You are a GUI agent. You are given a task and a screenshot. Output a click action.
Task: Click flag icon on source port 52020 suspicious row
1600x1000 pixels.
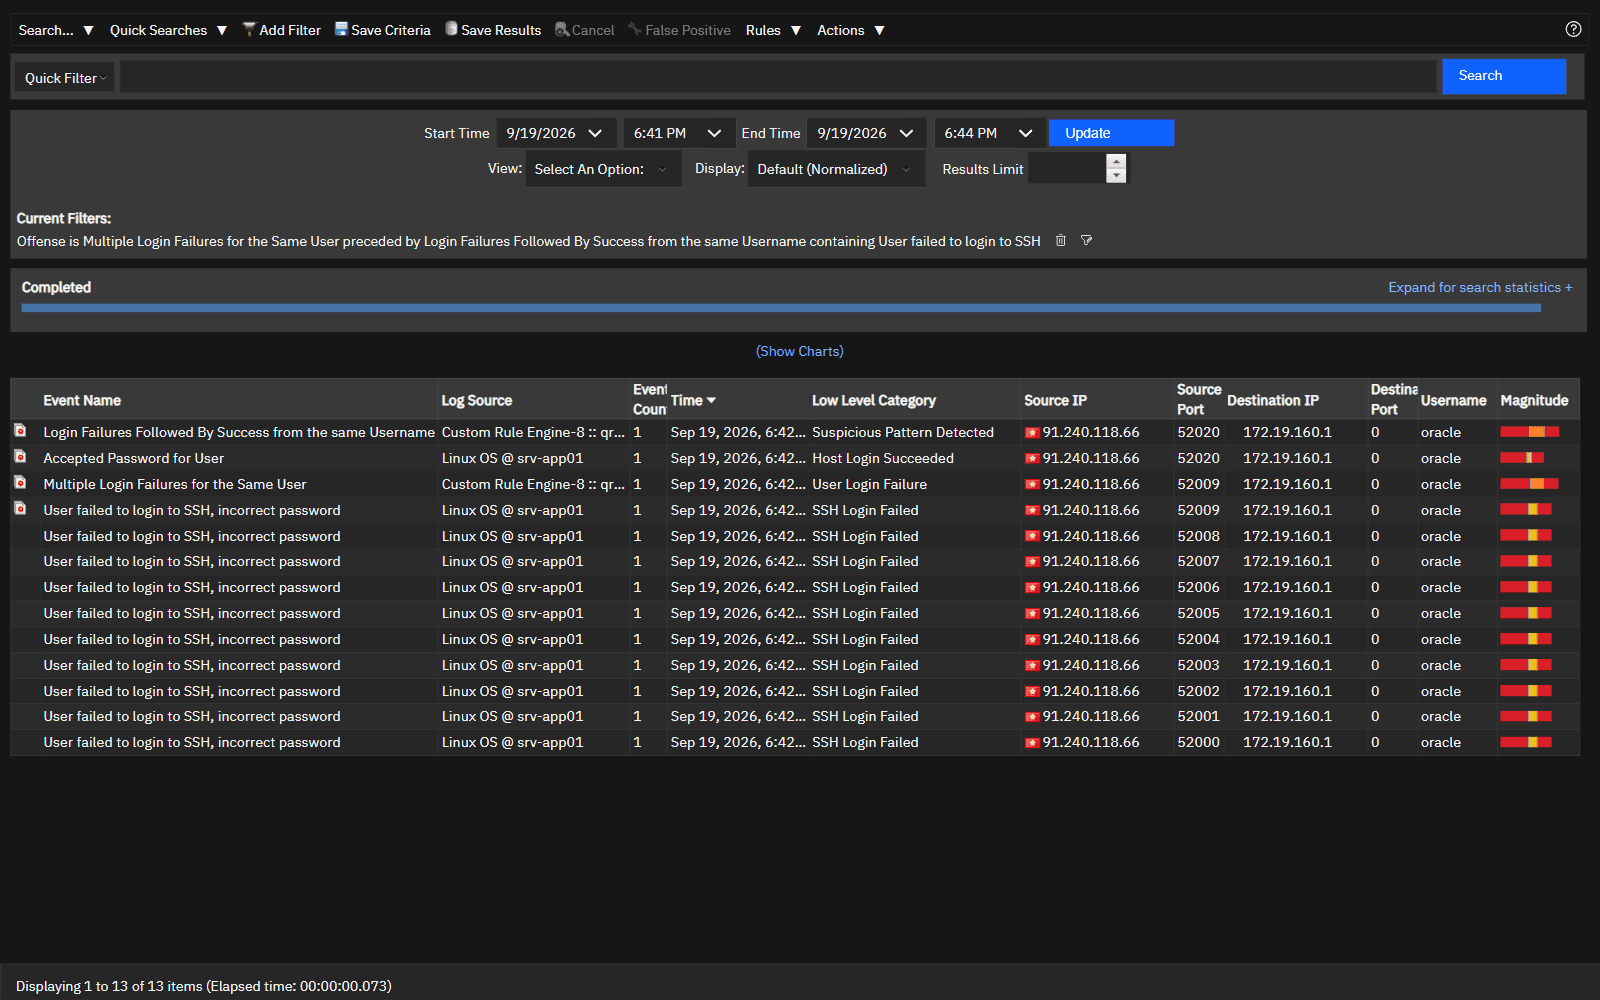coord(1032,433)
